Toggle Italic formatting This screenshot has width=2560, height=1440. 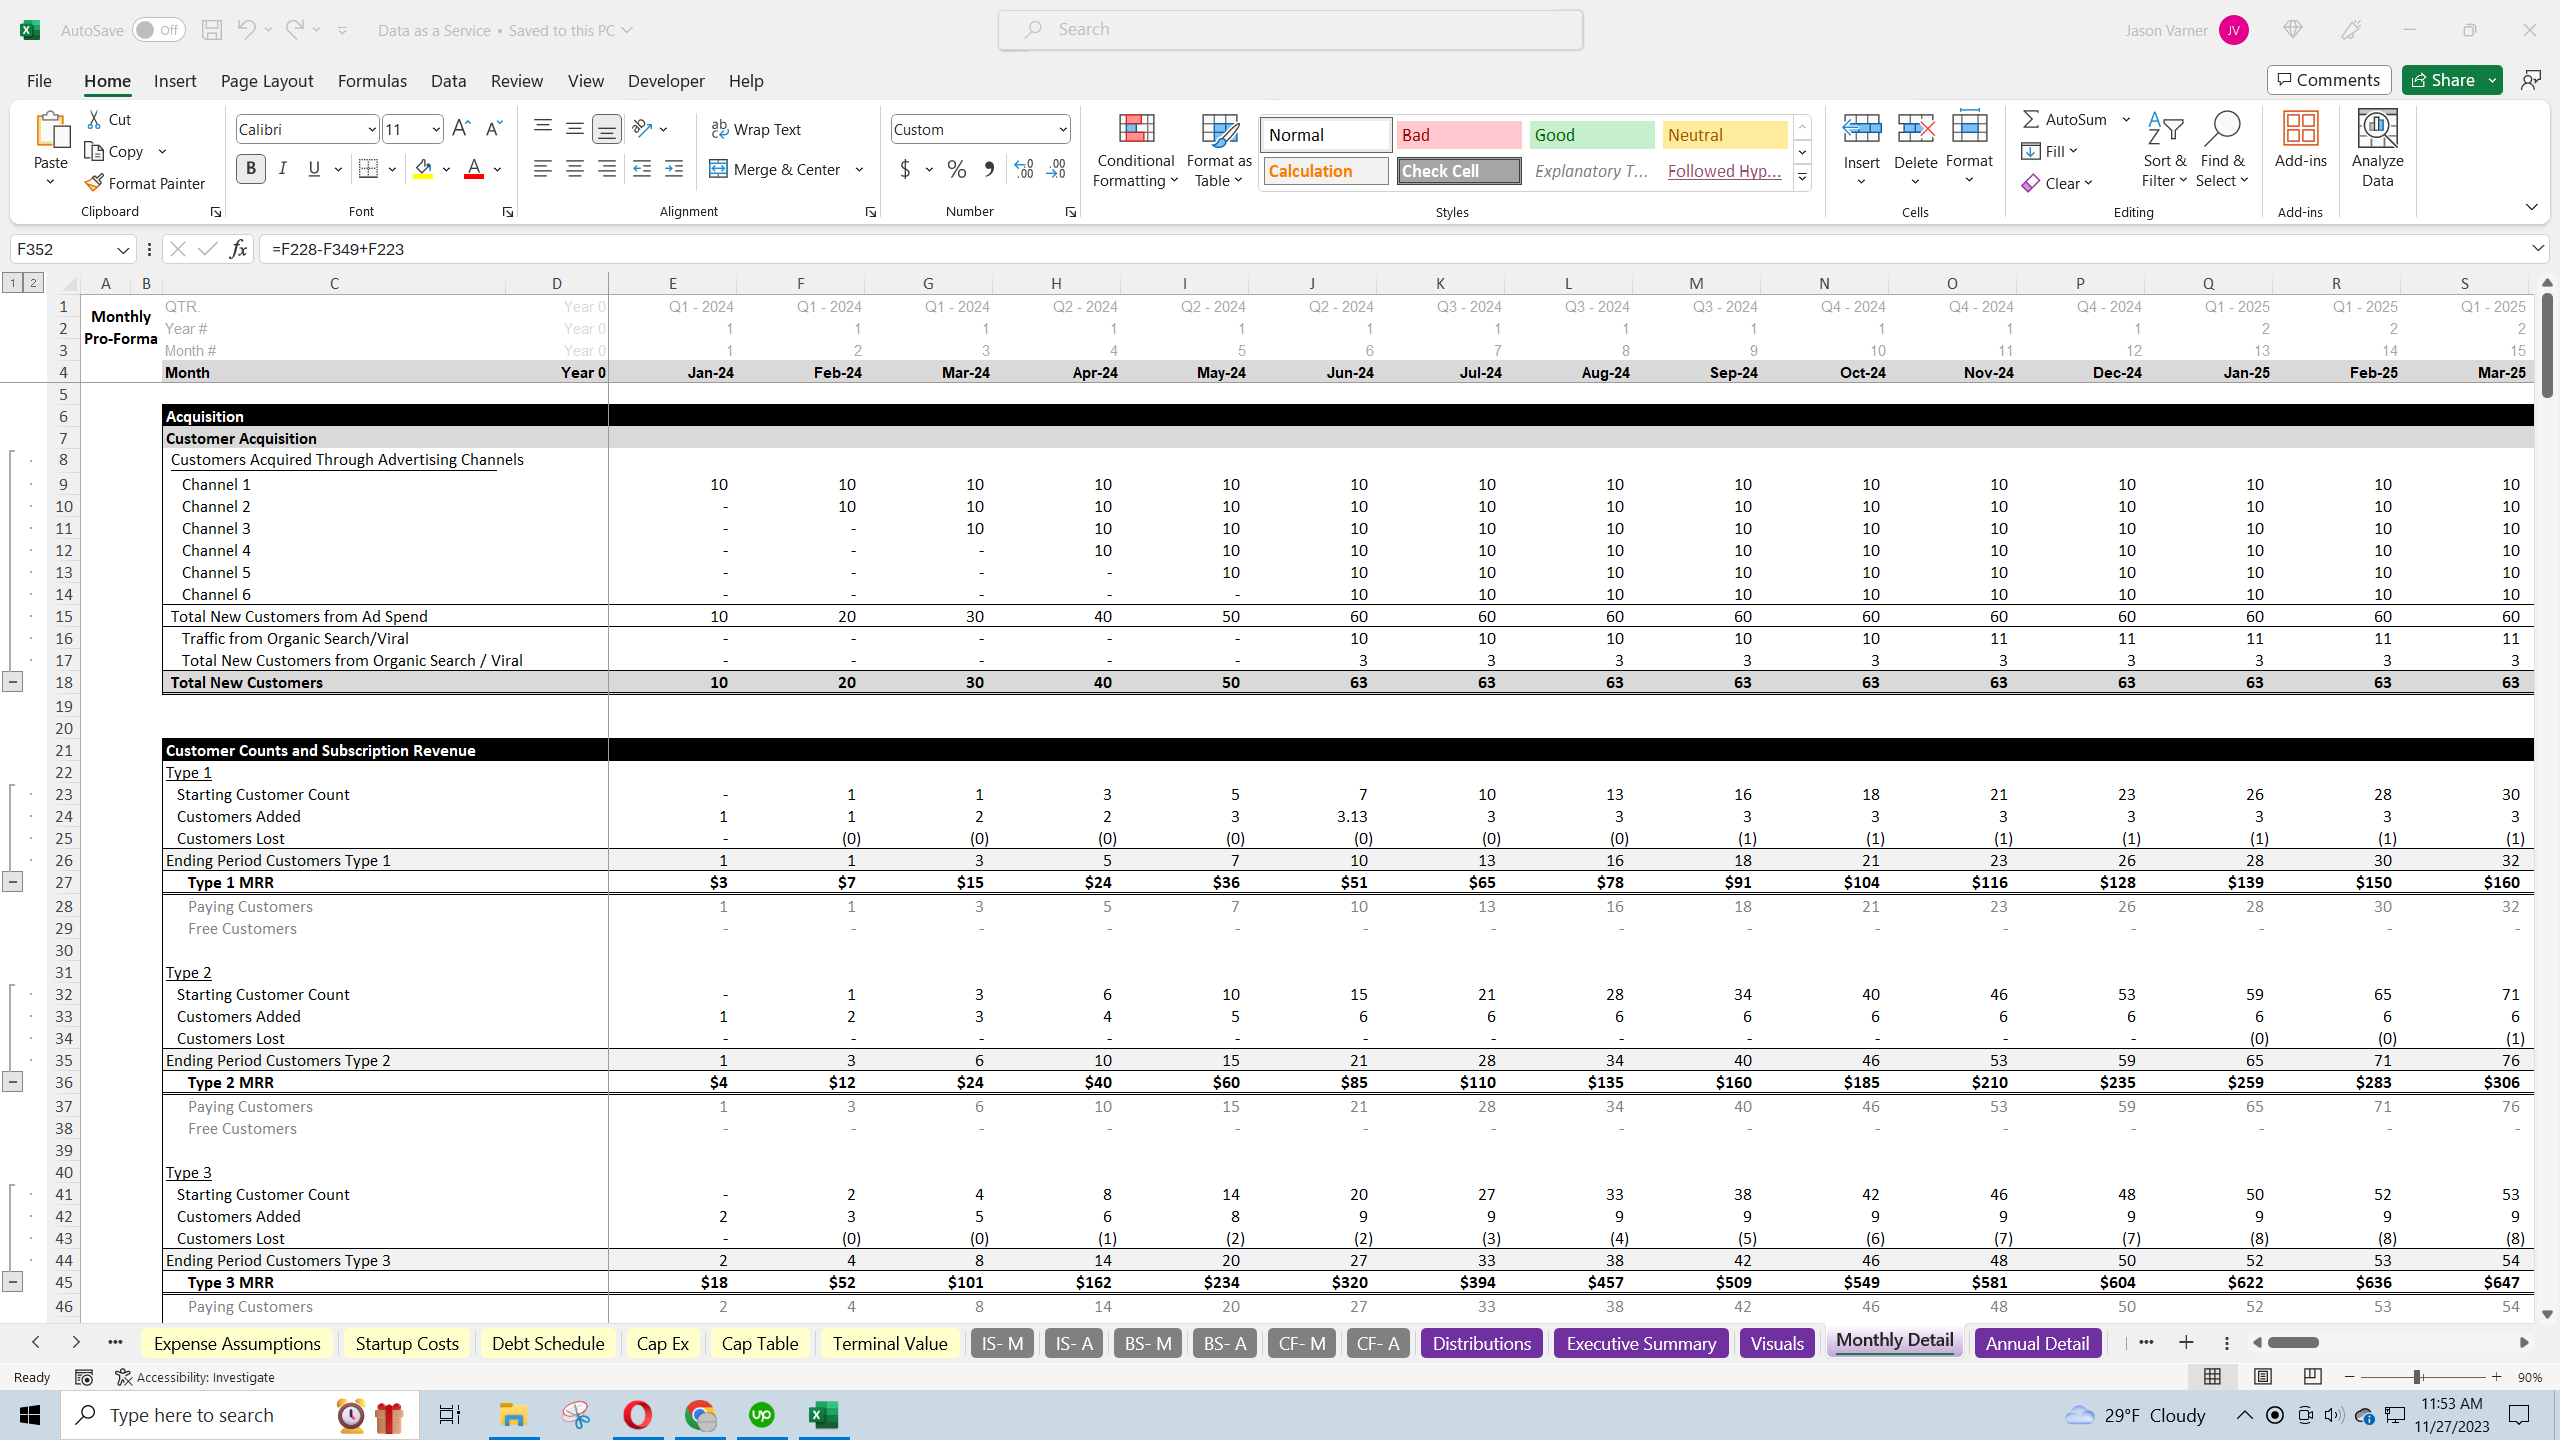click(283, 168)
